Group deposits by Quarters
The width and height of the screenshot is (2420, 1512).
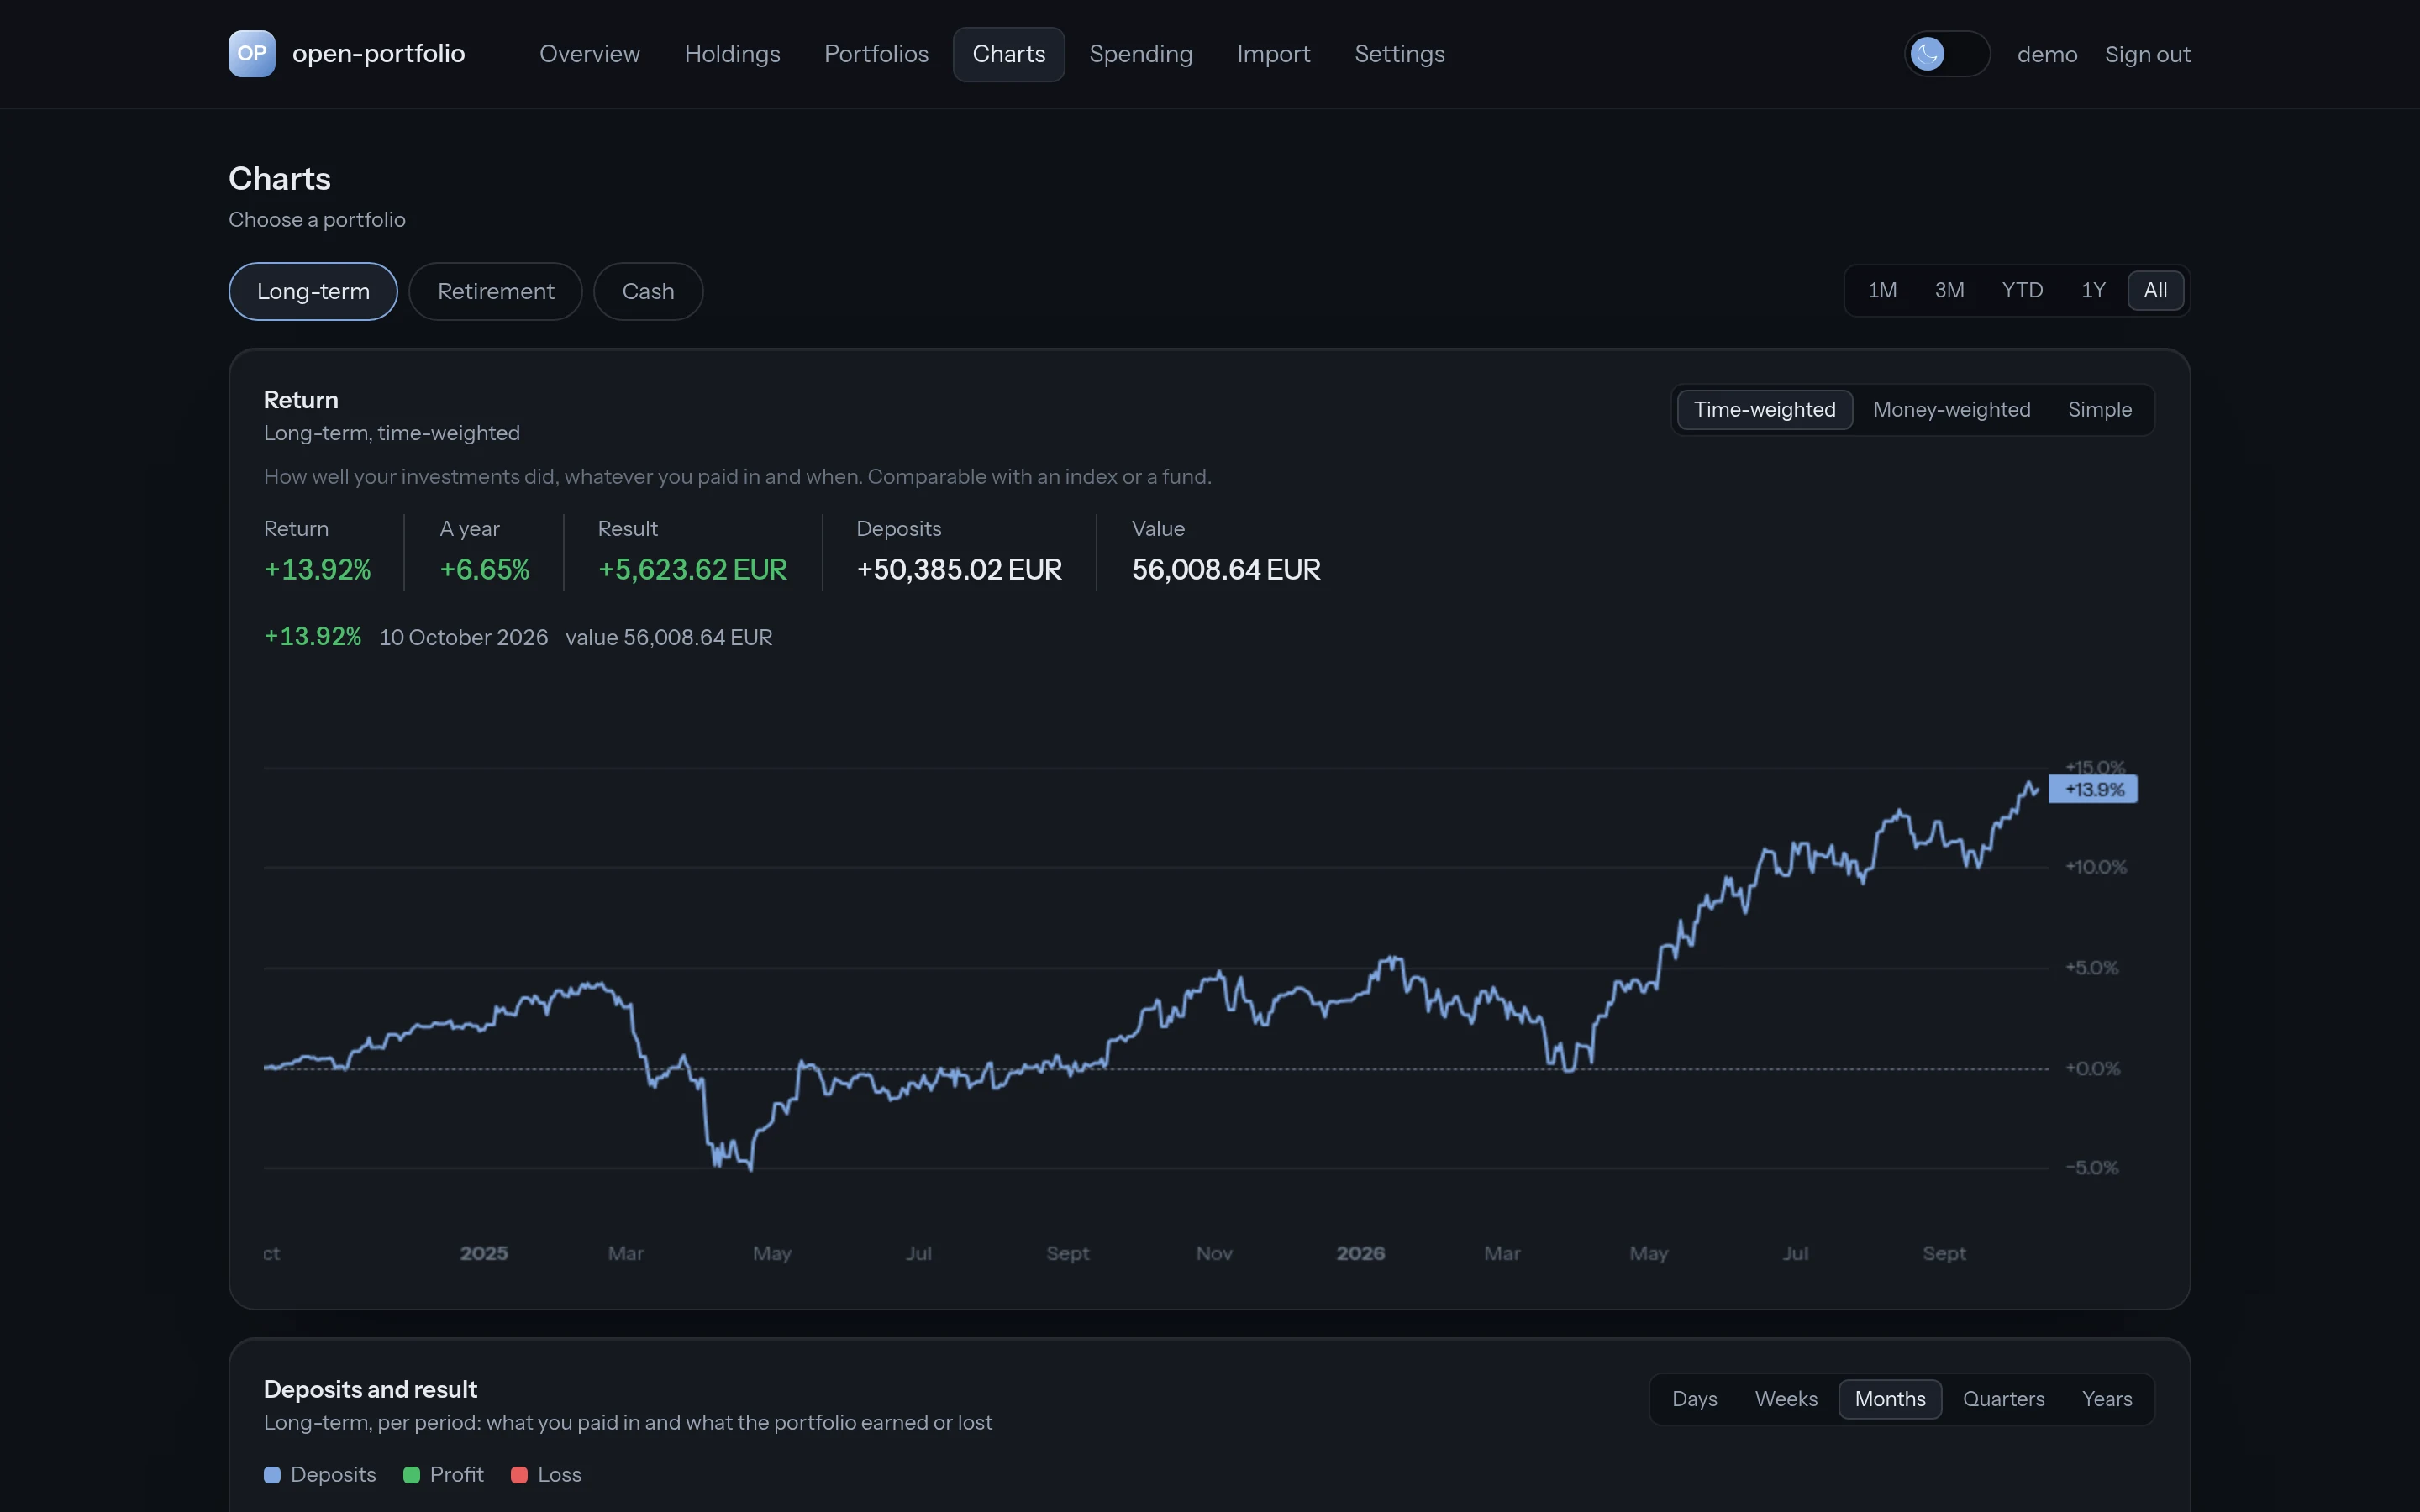[x=2003, y=1399]
